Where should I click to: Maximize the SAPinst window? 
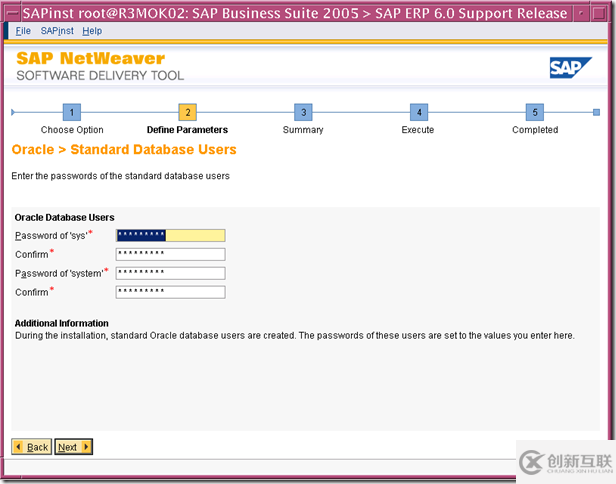[x=600, y=13]
